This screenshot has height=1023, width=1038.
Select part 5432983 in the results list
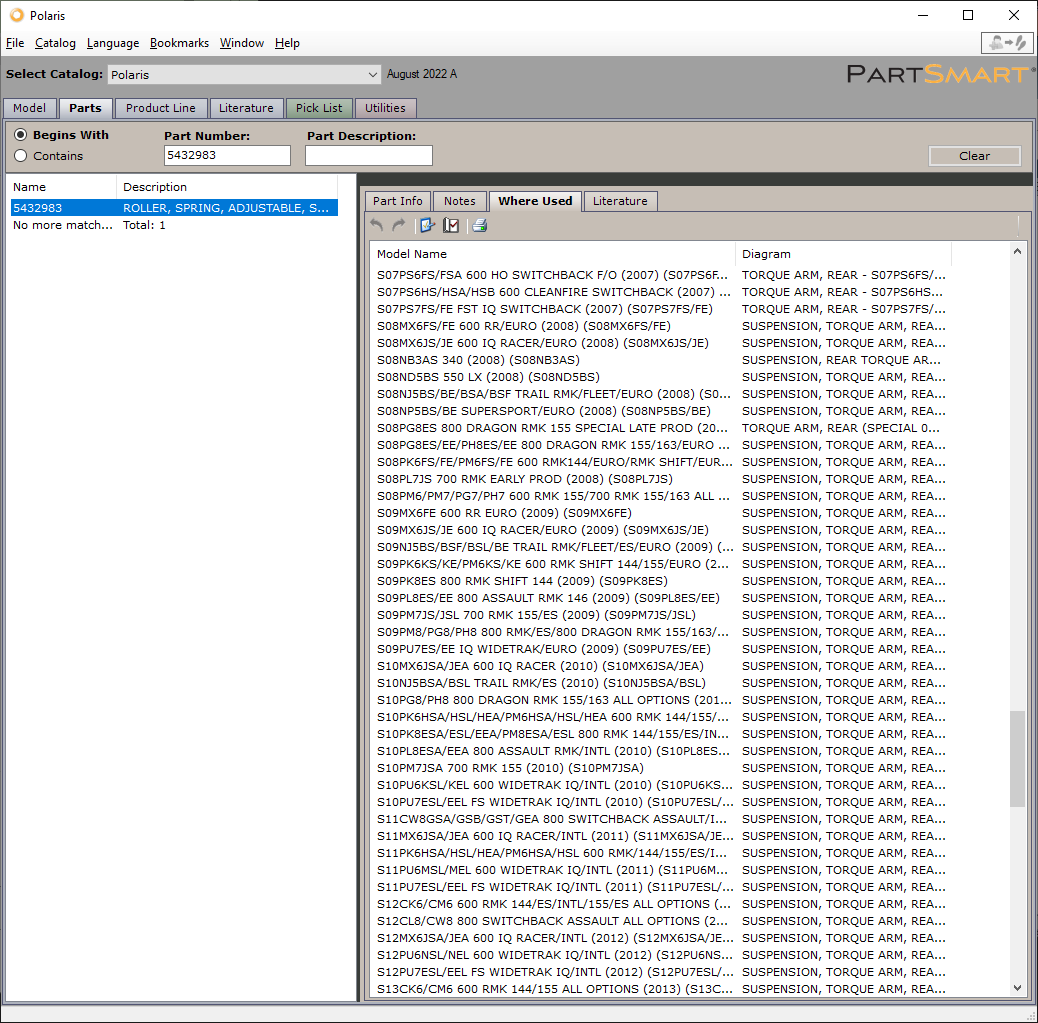(x=174, y=208)
